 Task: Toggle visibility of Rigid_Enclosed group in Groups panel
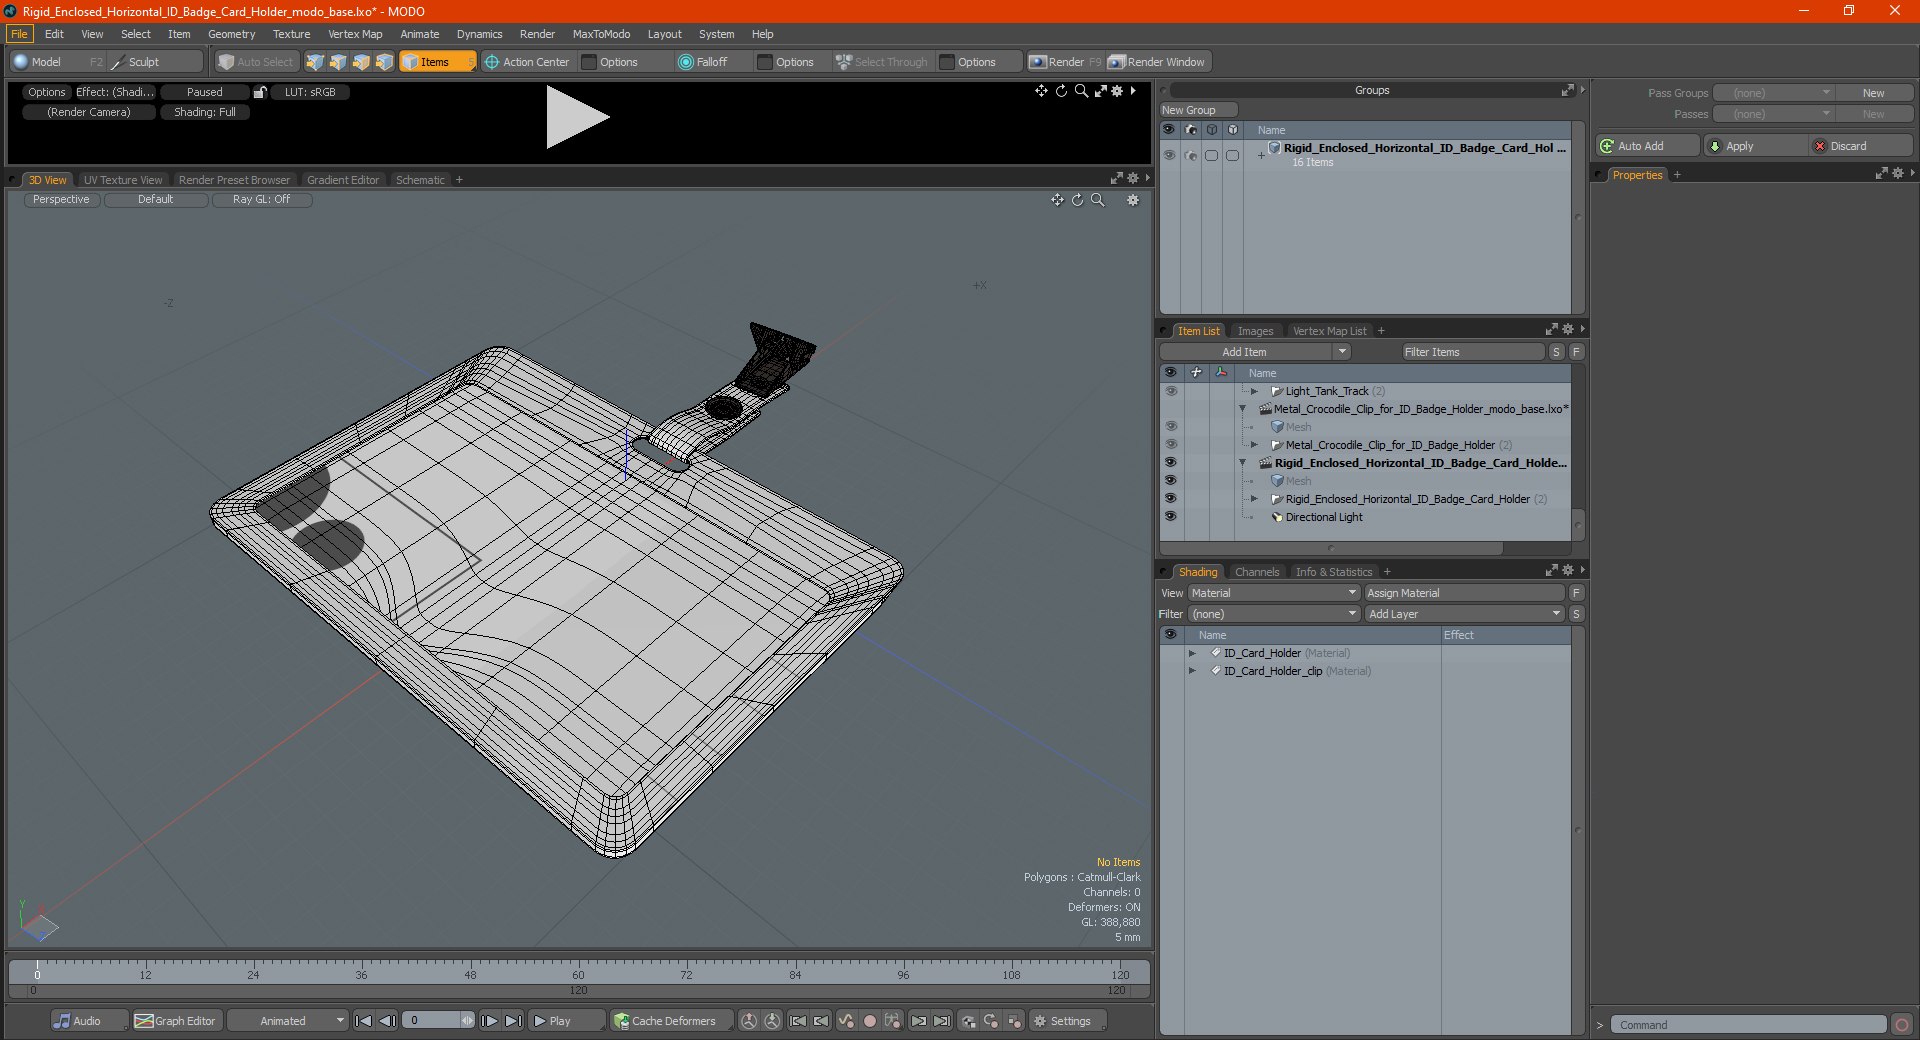(1168, 155)
